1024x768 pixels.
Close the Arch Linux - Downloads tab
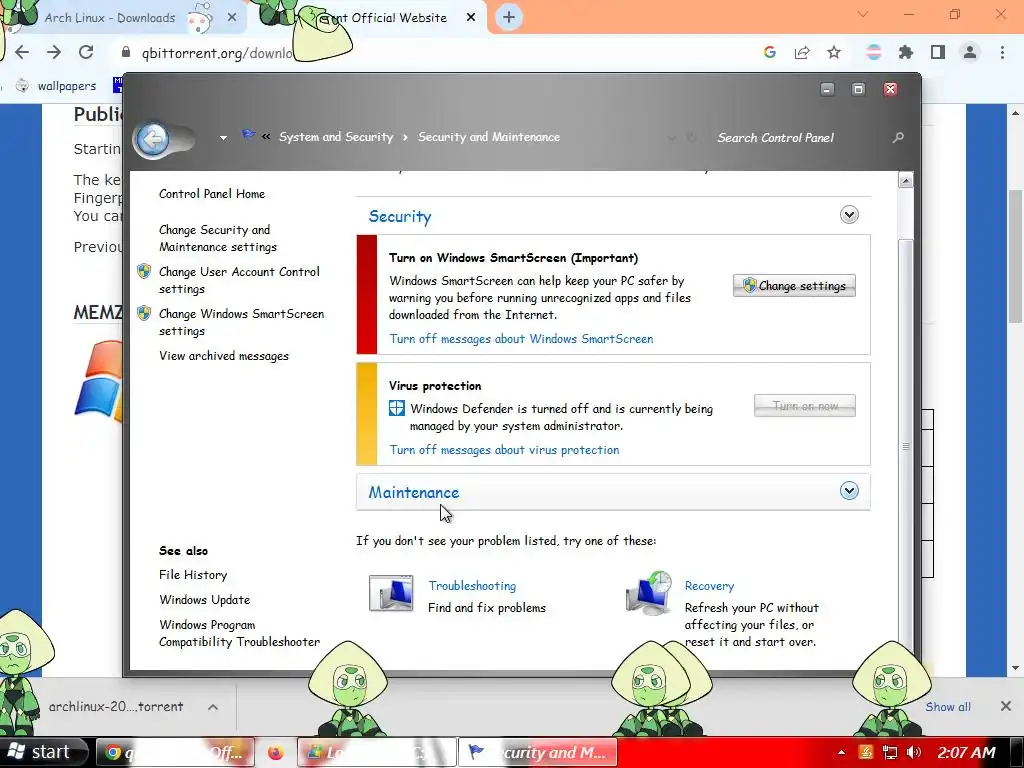pos(231,18)
